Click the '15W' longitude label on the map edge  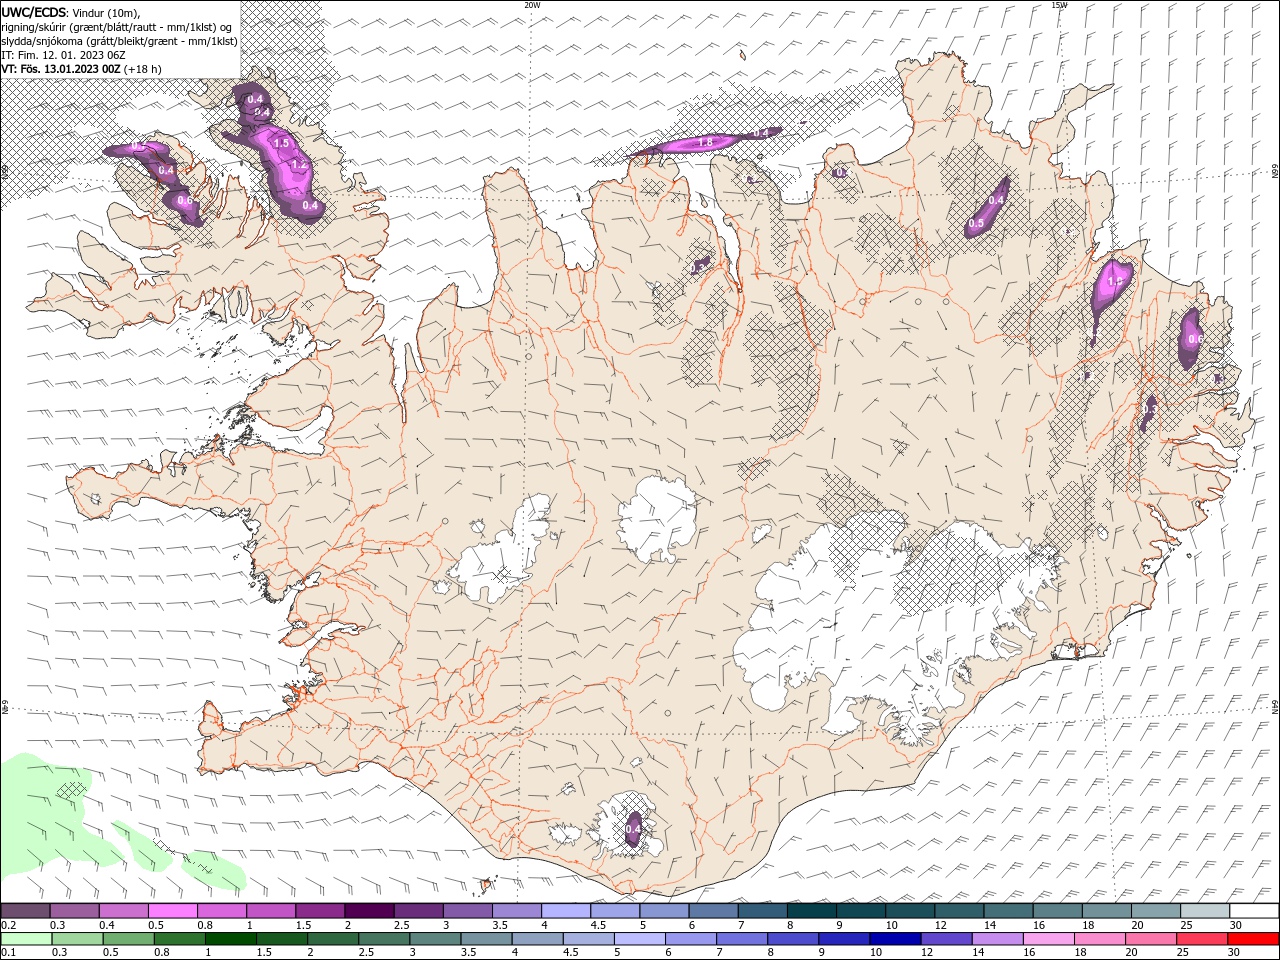(1059, 5)
